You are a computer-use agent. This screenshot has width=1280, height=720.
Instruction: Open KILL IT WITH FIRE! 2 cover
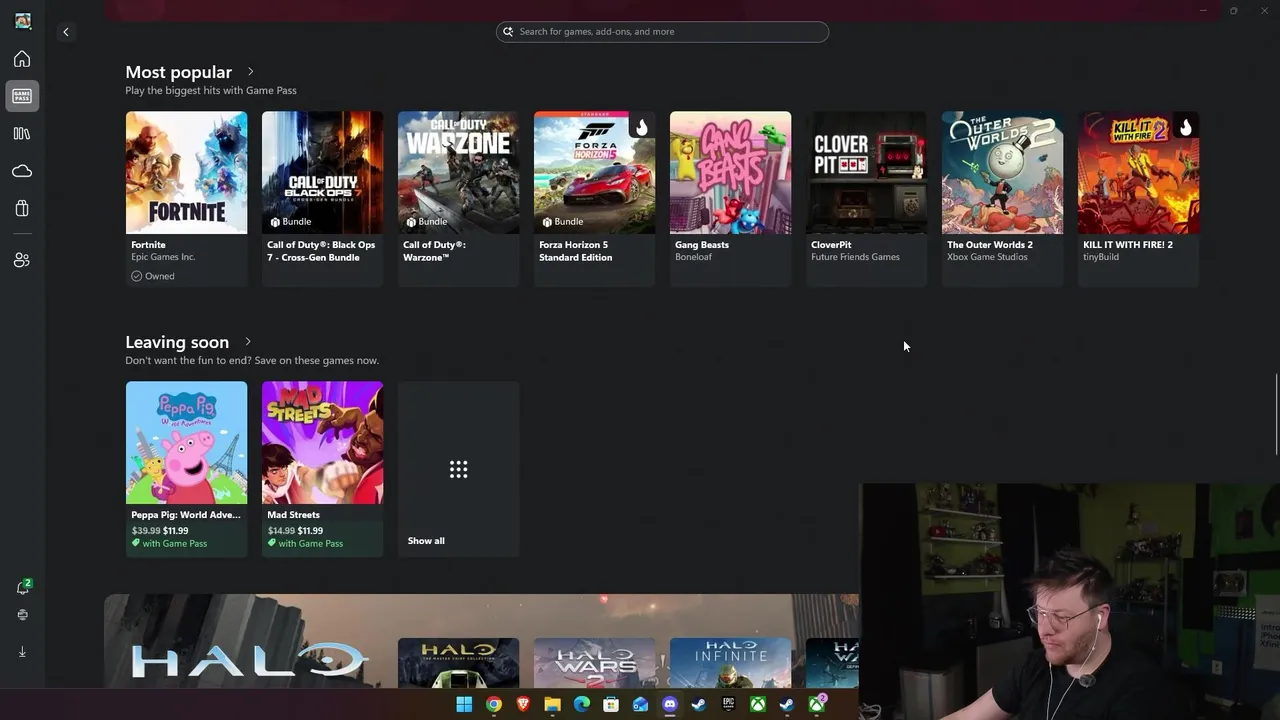coord(1138,172)
